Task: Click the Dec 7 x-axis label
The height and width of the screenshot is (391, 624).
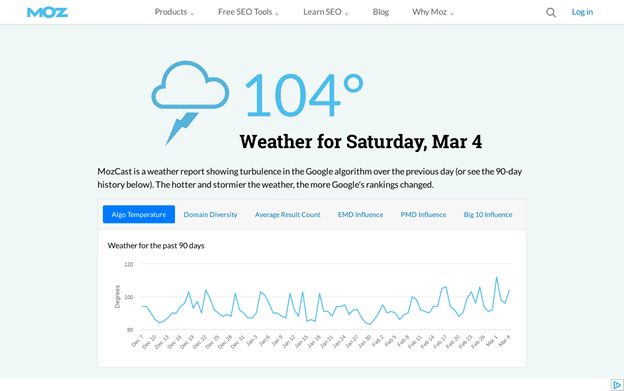Action: 137,340
